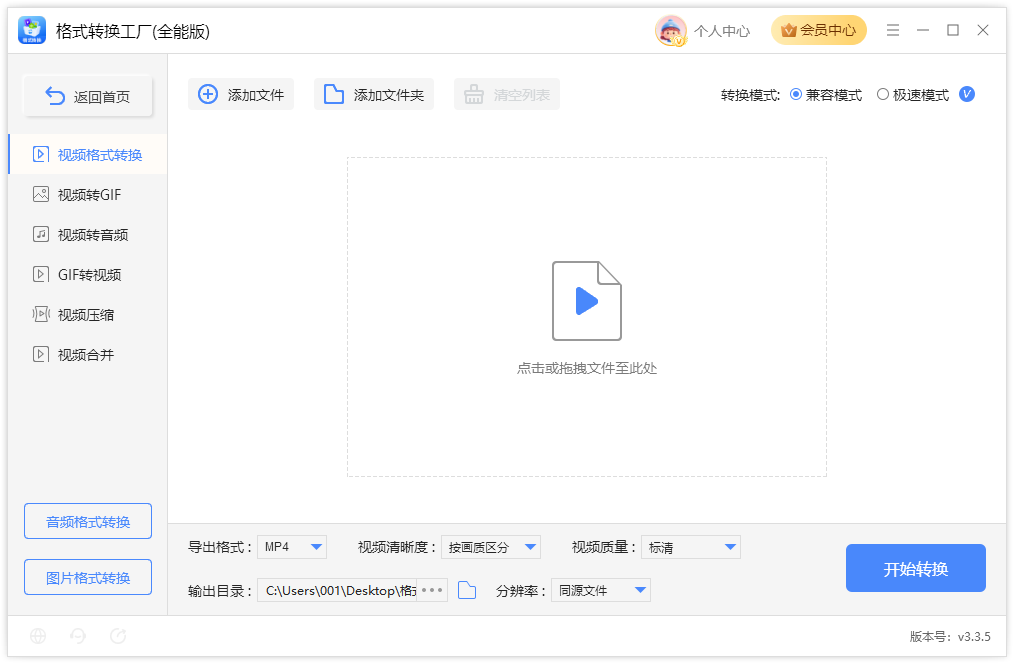1014x664 pixels.
Task: Click the app logo icon in title bar
Action: pos(32,30)
